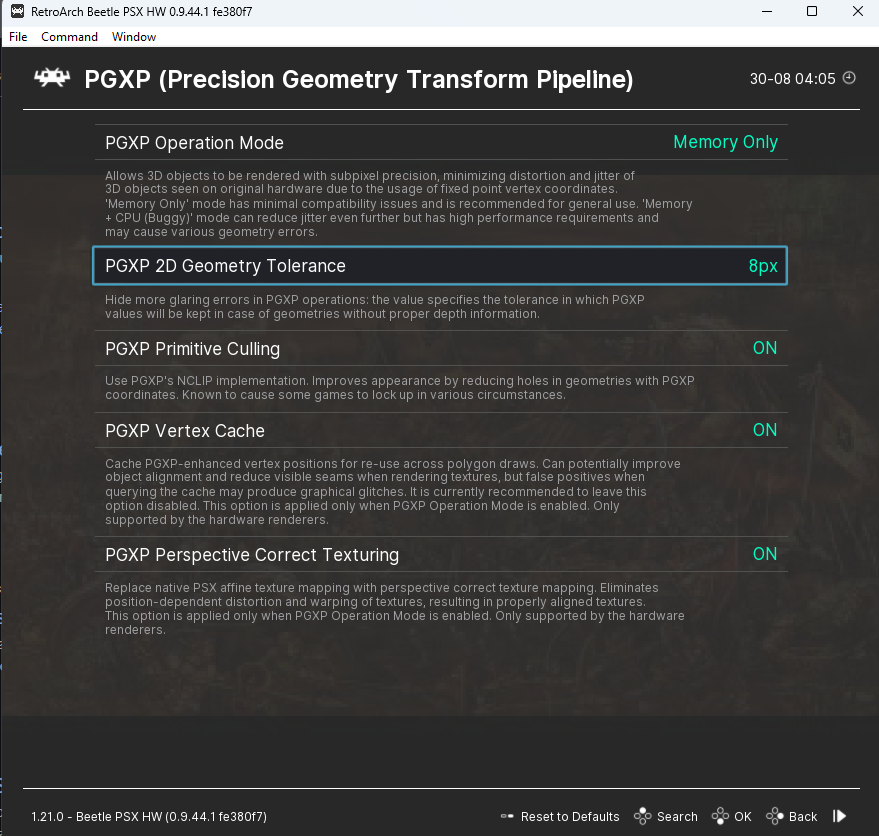Screen dimensions: 879x836
Task: Select PGXP Perspective Correct Texturing row label
Action: pos(252,555)
